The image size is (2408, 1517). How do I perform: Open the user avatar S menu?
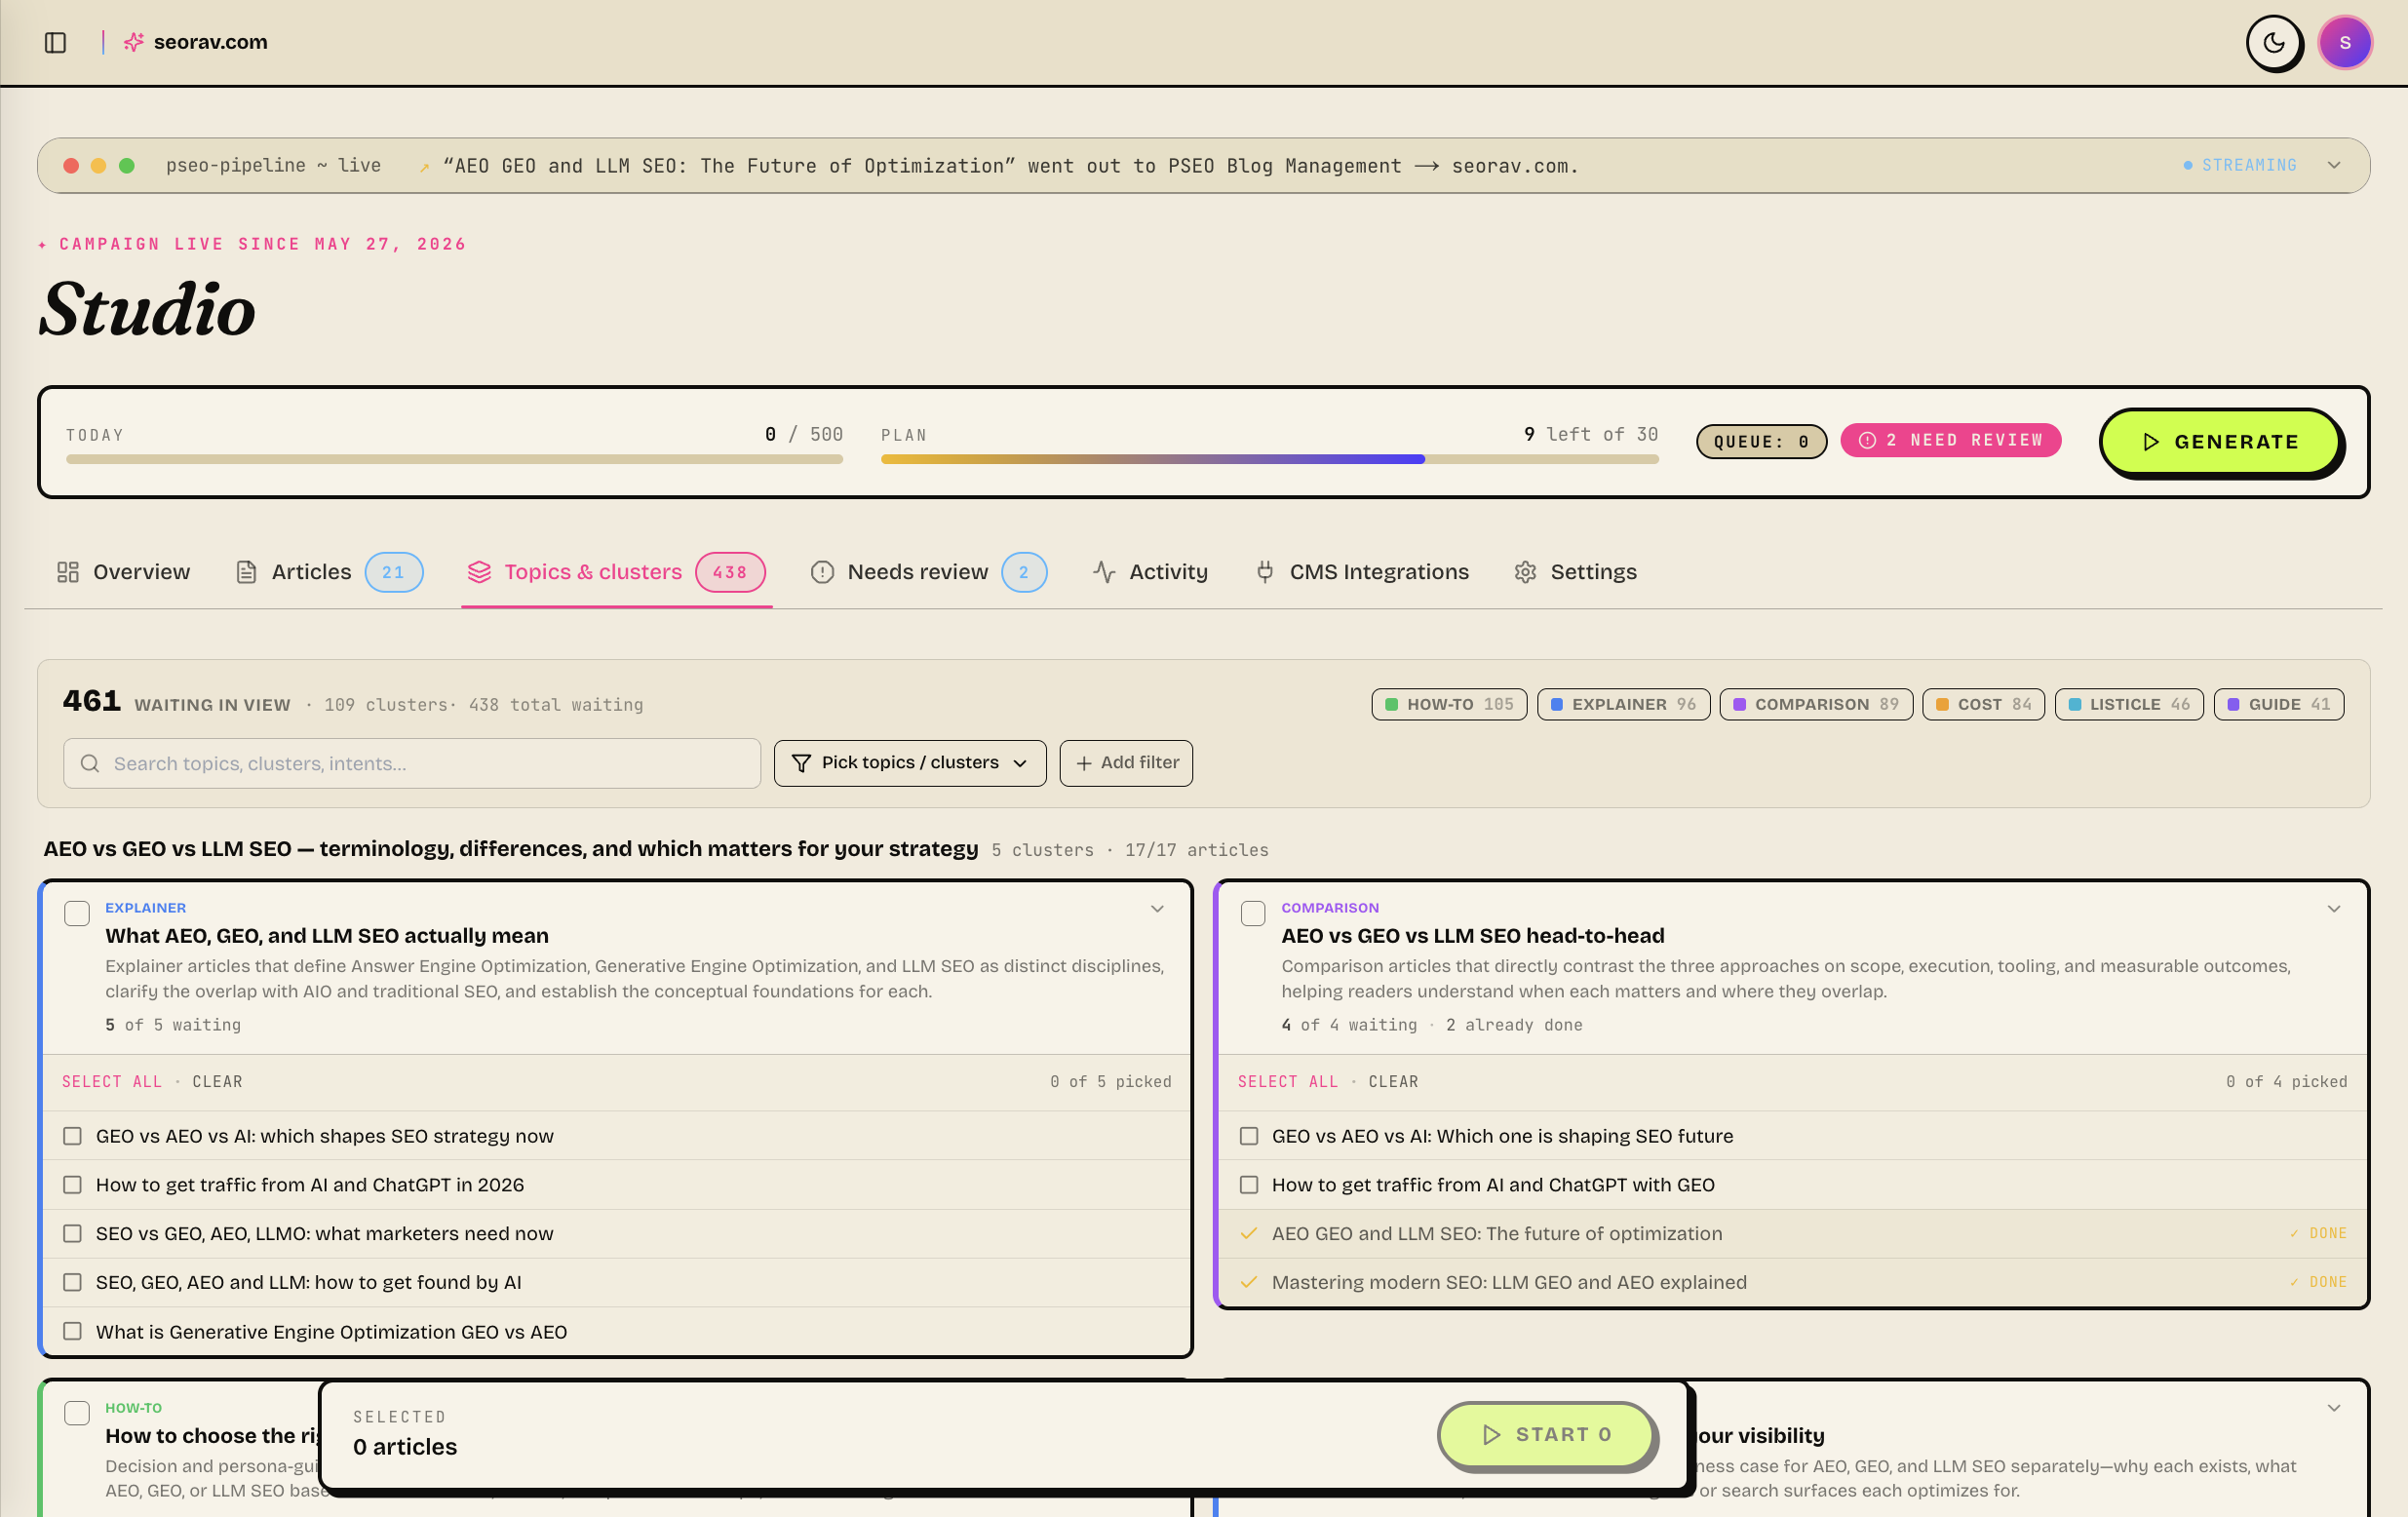[2345, 42]
